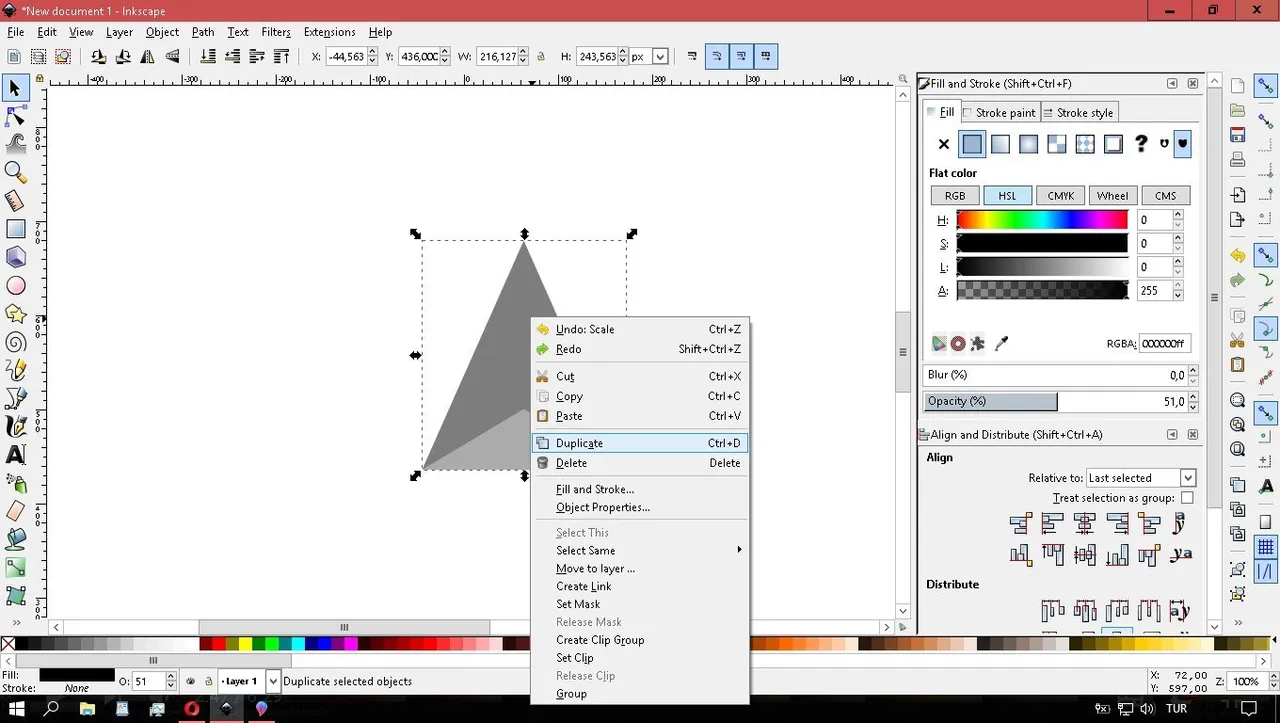This screenshot has width=1280, height=723.
Task: Toggle Treat selection as group checkbox
Action: pos(1187,498)
